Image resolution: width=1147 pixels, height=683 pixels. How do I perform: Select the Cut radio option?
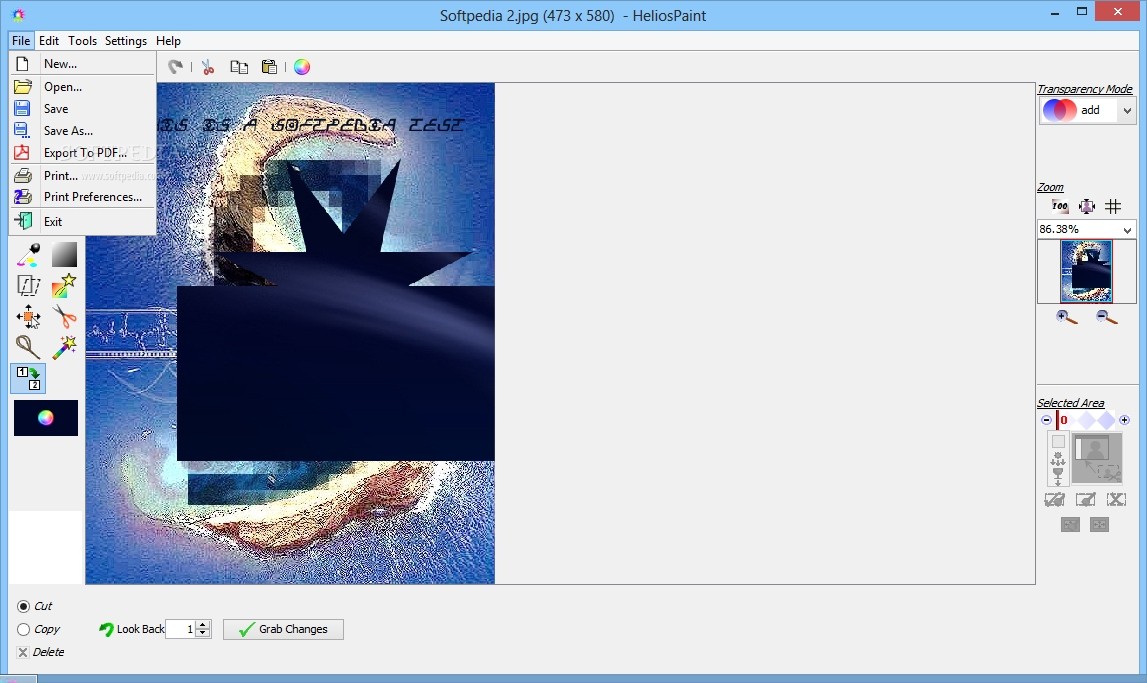pos(23,606)
